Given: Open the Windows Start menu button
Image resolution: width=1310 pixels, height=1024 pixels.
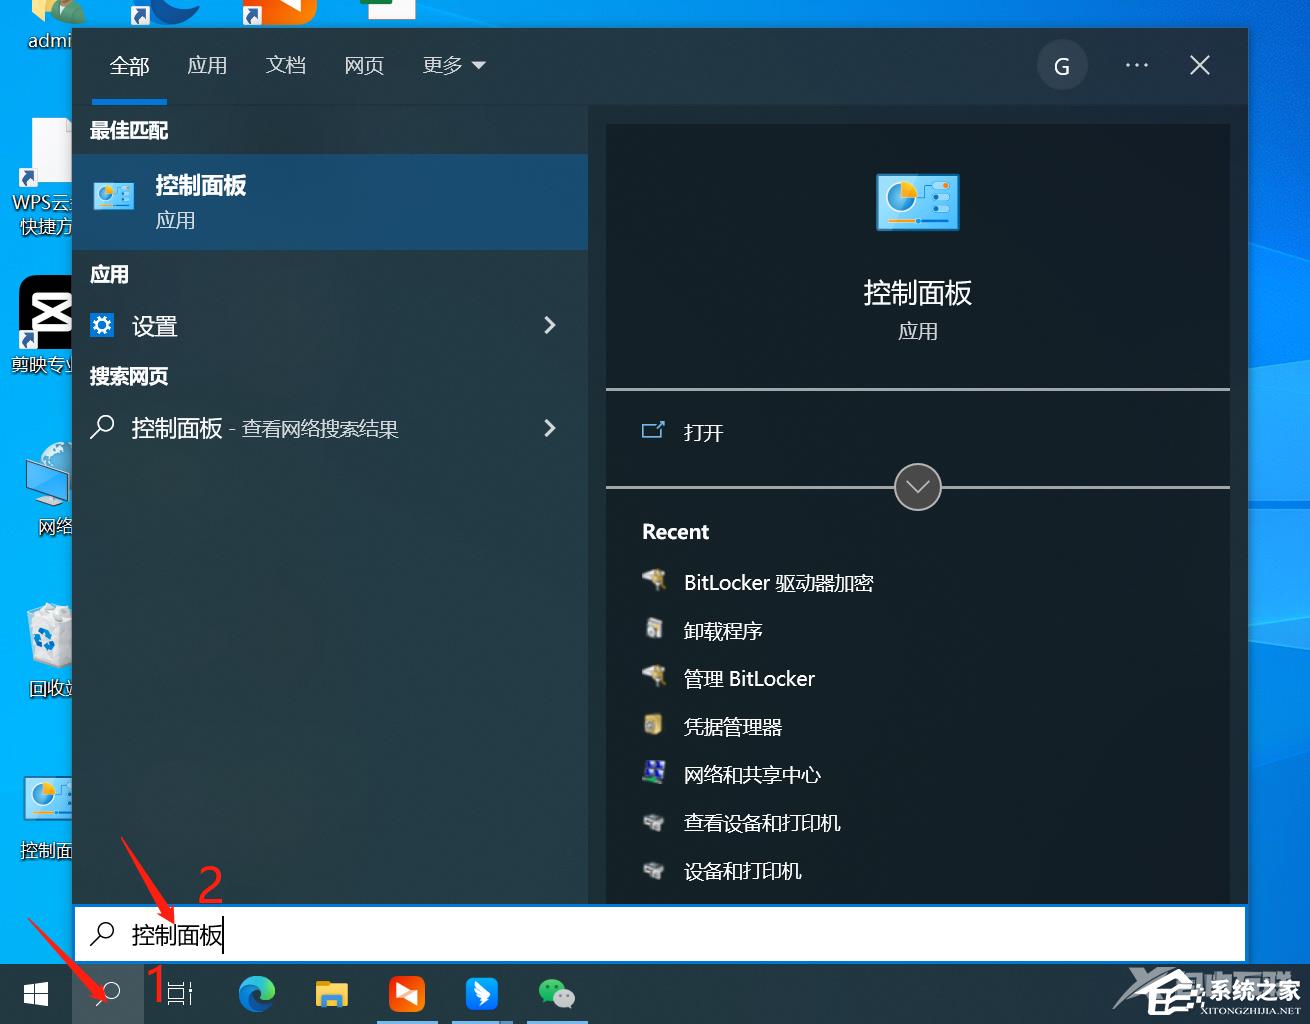Looking at the screenshot, I should [x=36, y=994].
